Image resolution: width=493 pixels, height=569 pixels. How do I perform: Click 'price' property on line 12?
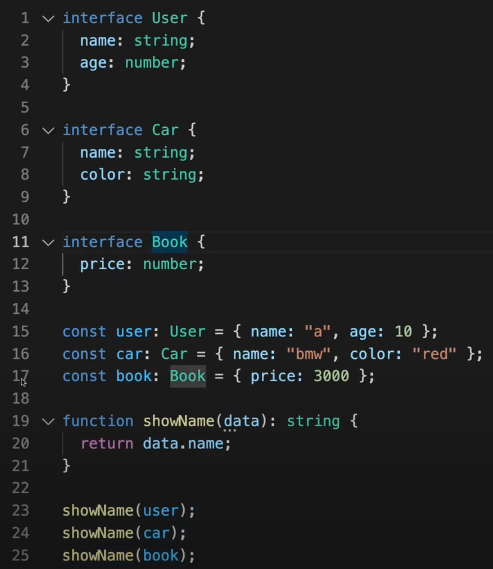102,265
